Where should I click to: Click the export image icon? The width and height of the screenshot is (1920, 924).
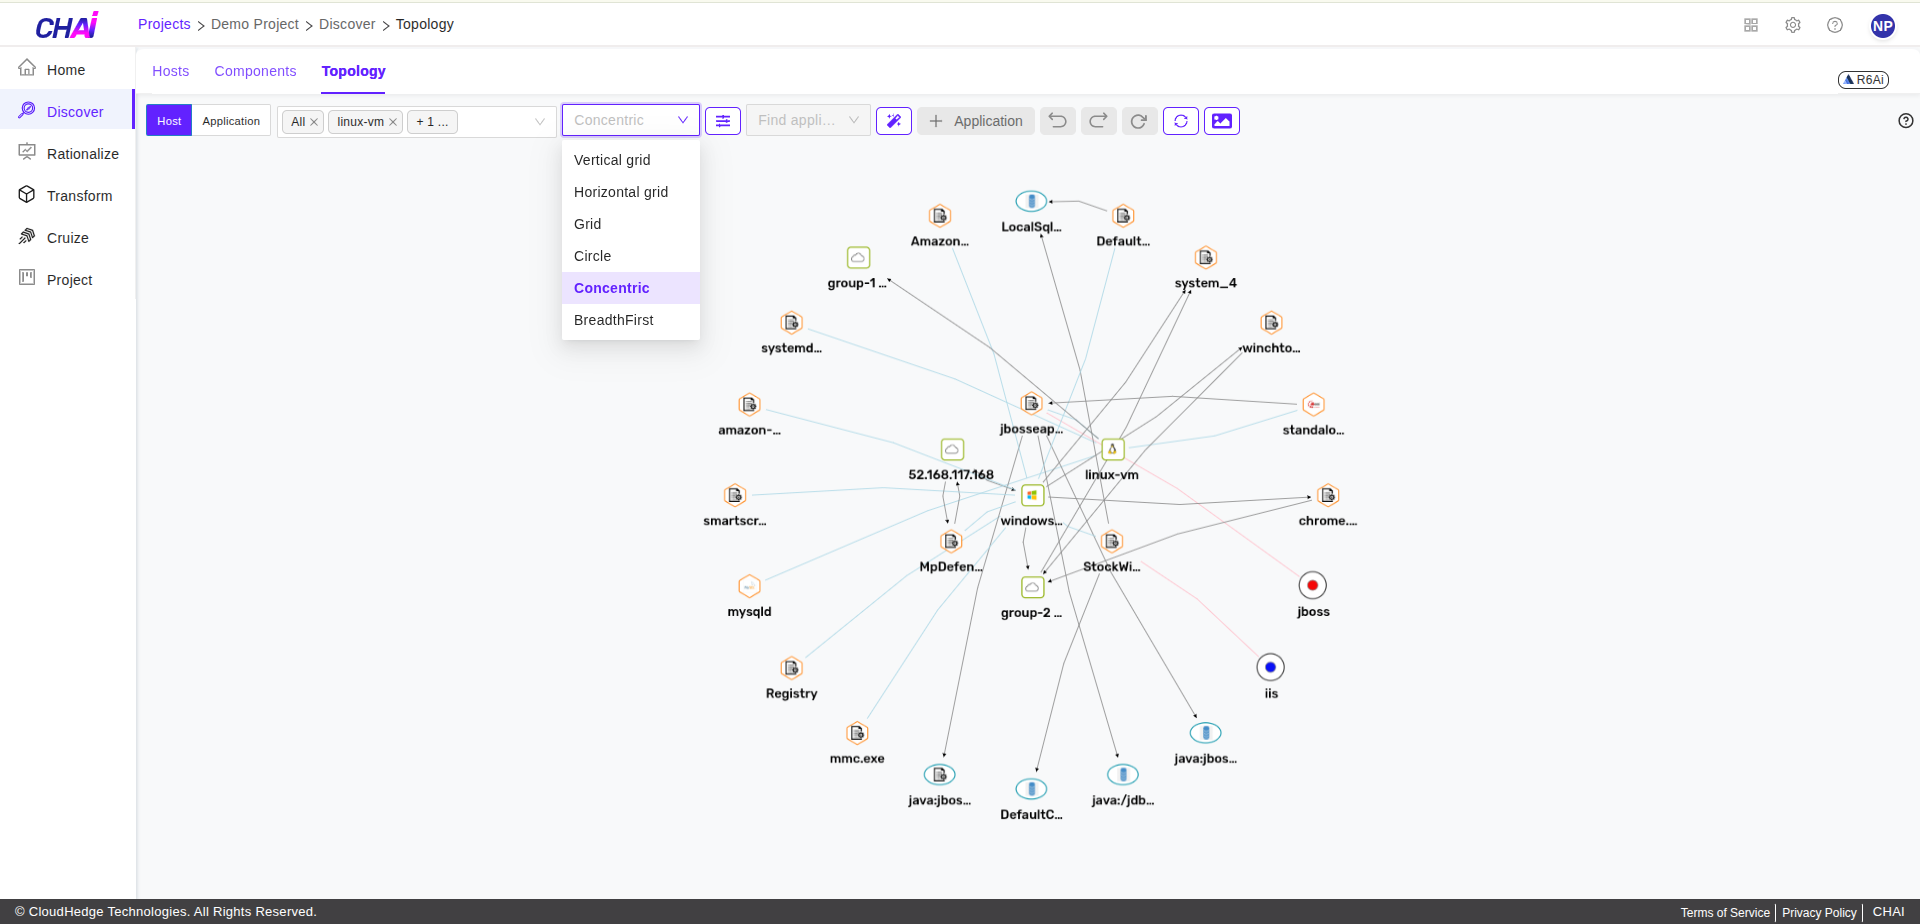pos(1222,121)
